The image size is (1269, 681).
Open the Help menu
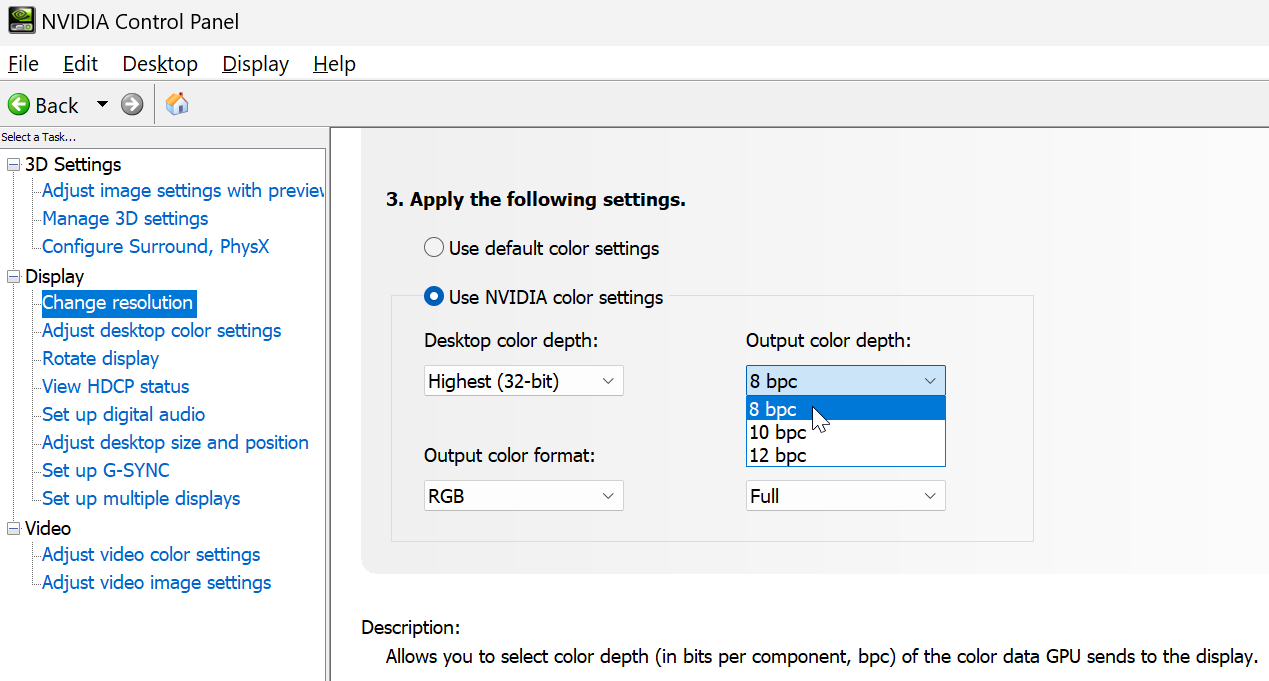334,64
